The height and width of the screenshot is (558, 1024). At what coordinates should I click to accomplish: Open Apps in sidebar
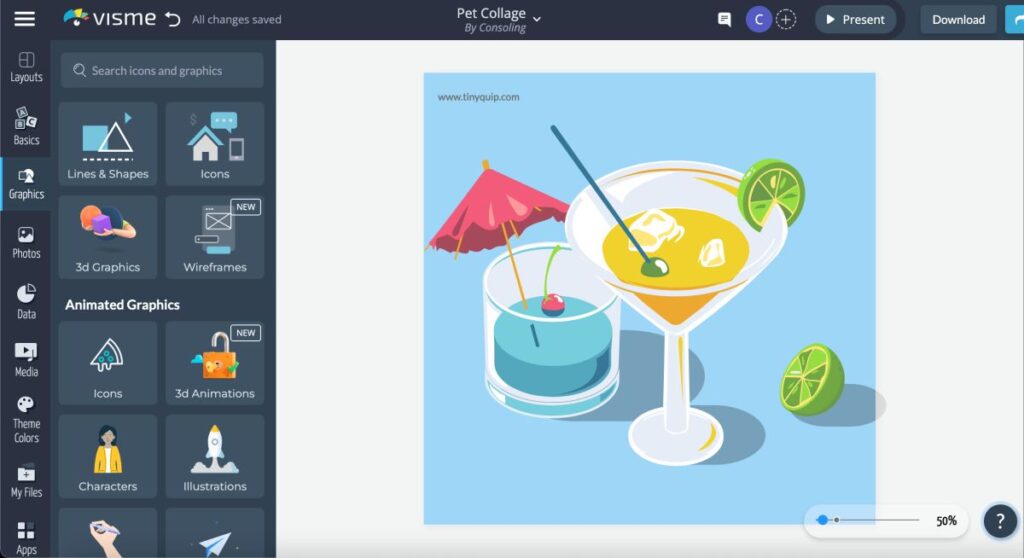(26, 538)
